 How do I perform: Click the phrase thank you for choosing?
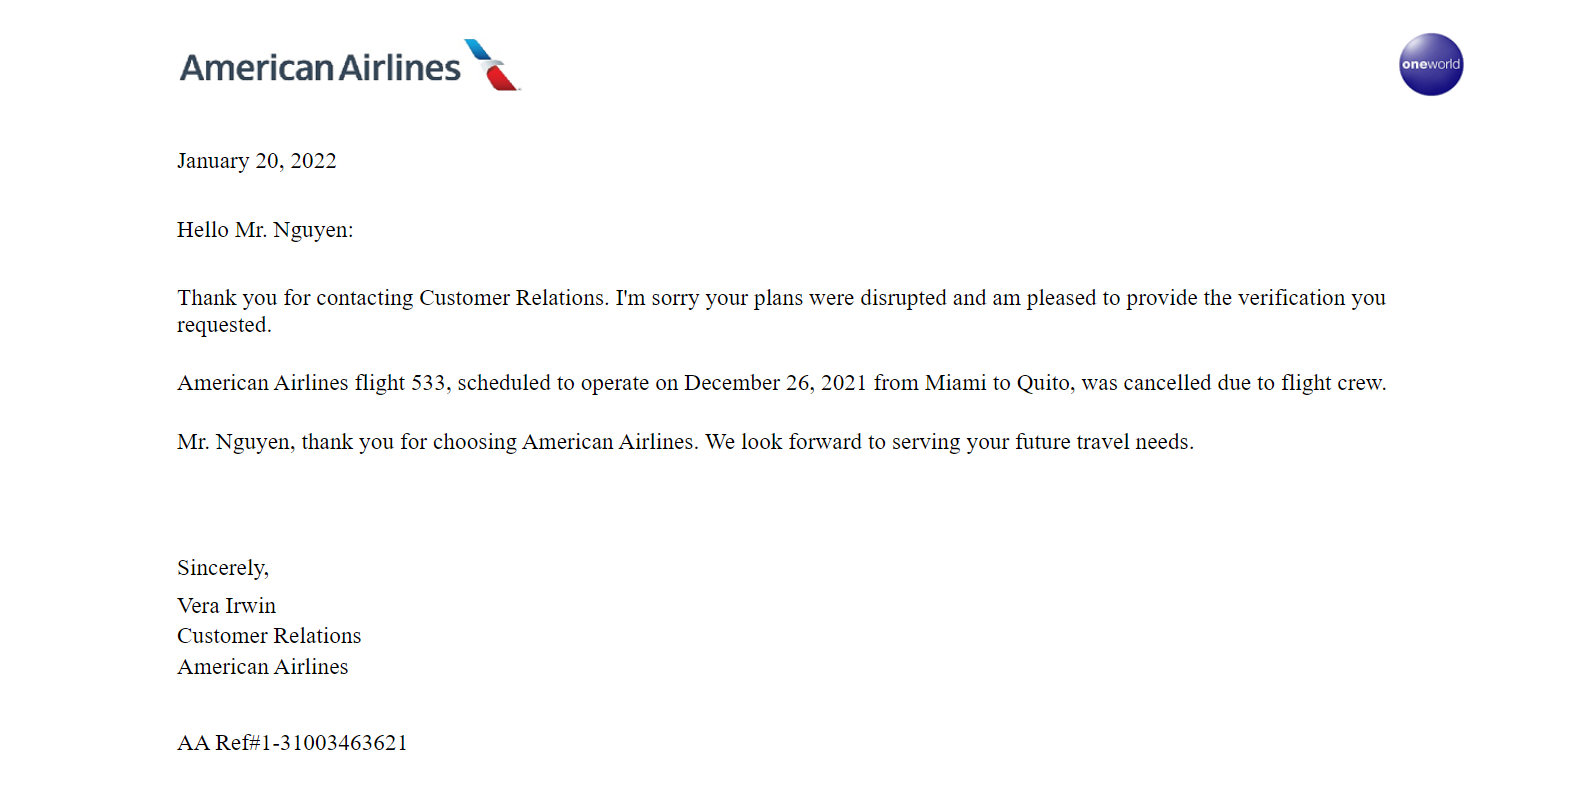pyautogui.click(x=409, y=442)
